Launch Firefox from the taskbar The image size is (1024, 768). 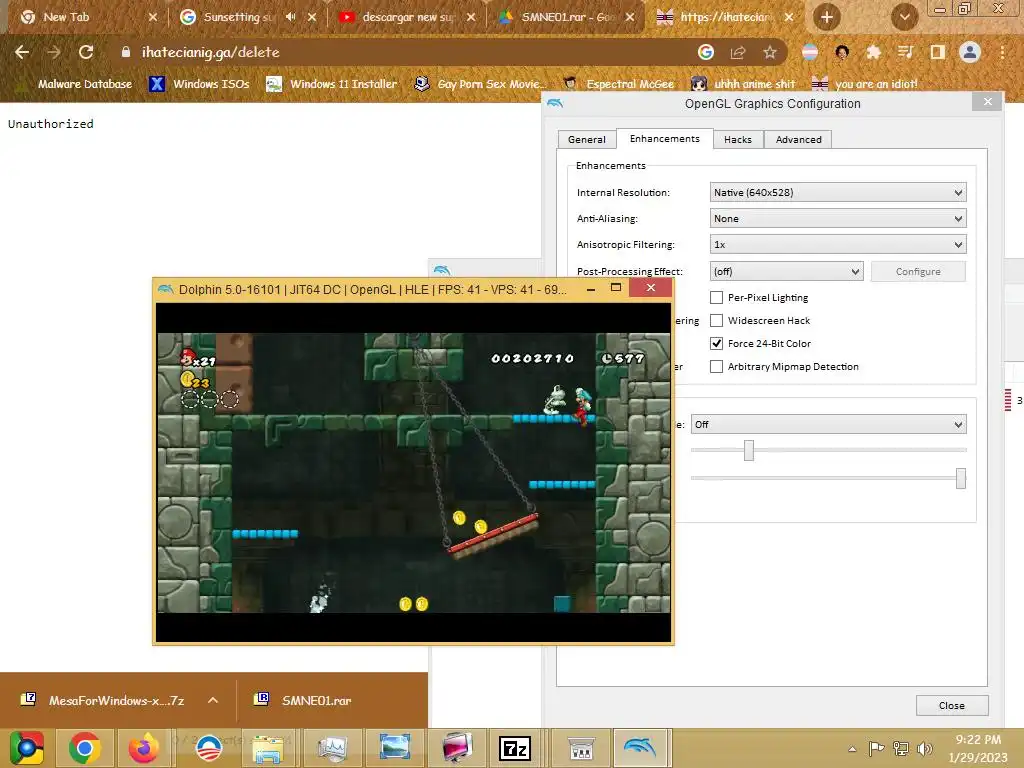pos(144,748)
